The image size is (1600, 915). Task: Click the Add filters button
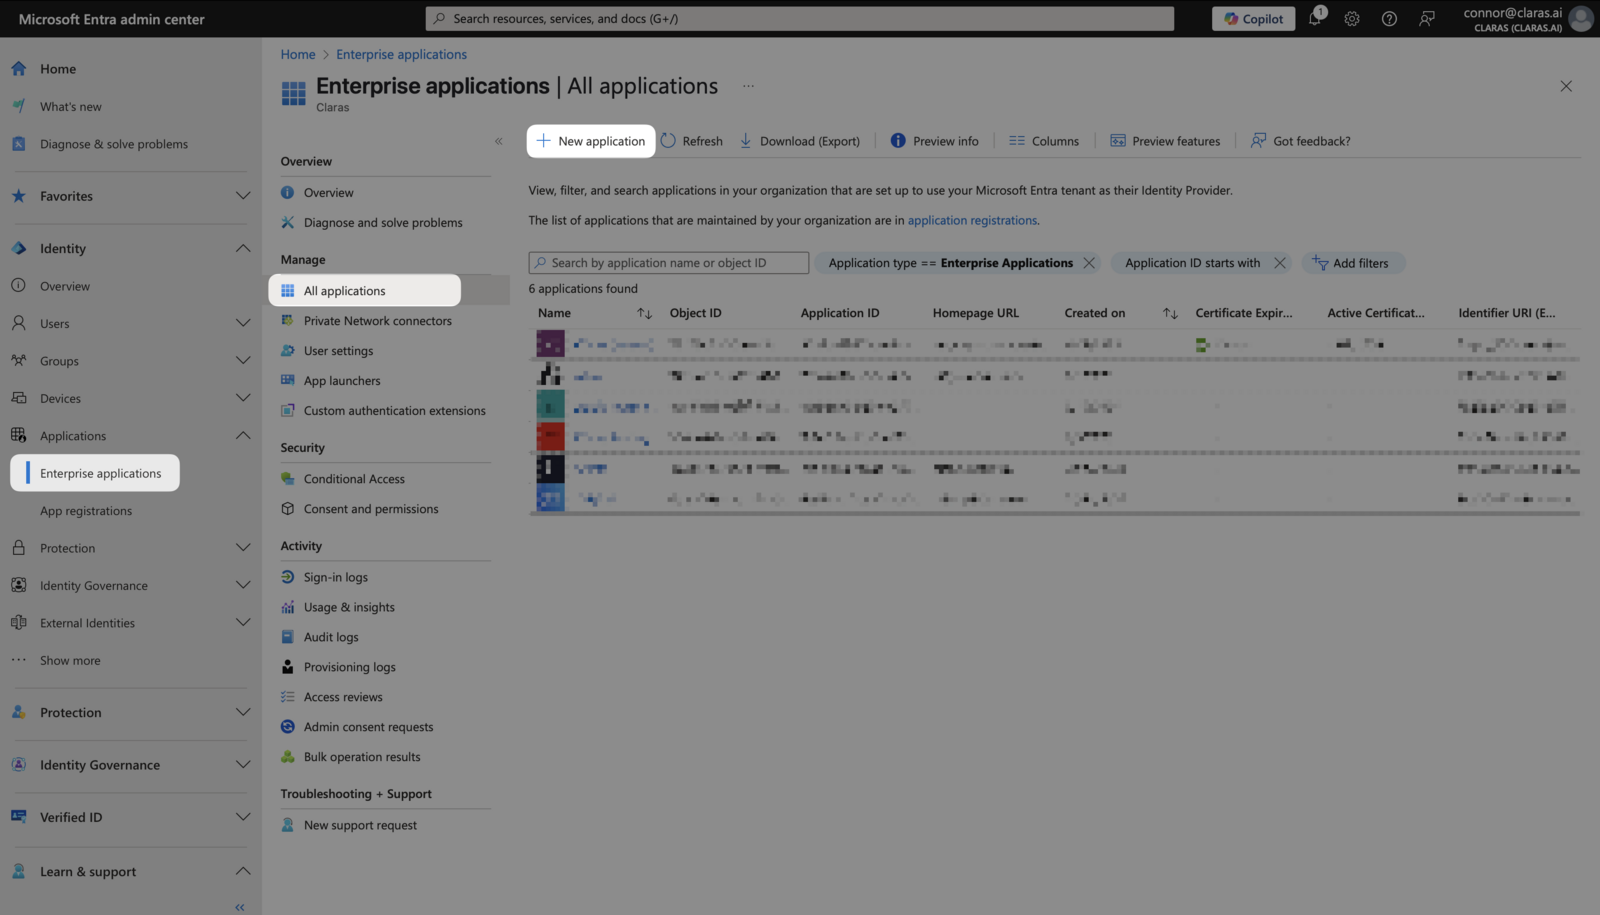point(1352,263)
